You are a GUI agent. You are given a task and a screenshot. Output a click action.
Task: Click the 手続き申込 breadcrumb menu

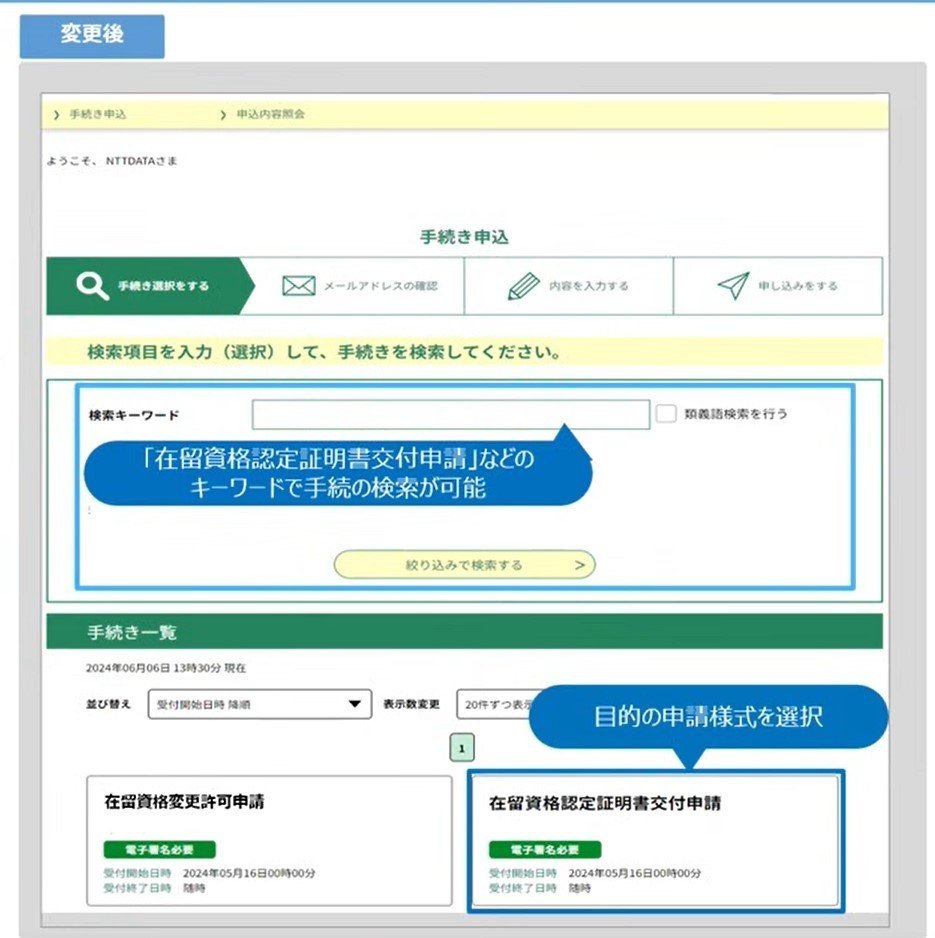[97, 114]
